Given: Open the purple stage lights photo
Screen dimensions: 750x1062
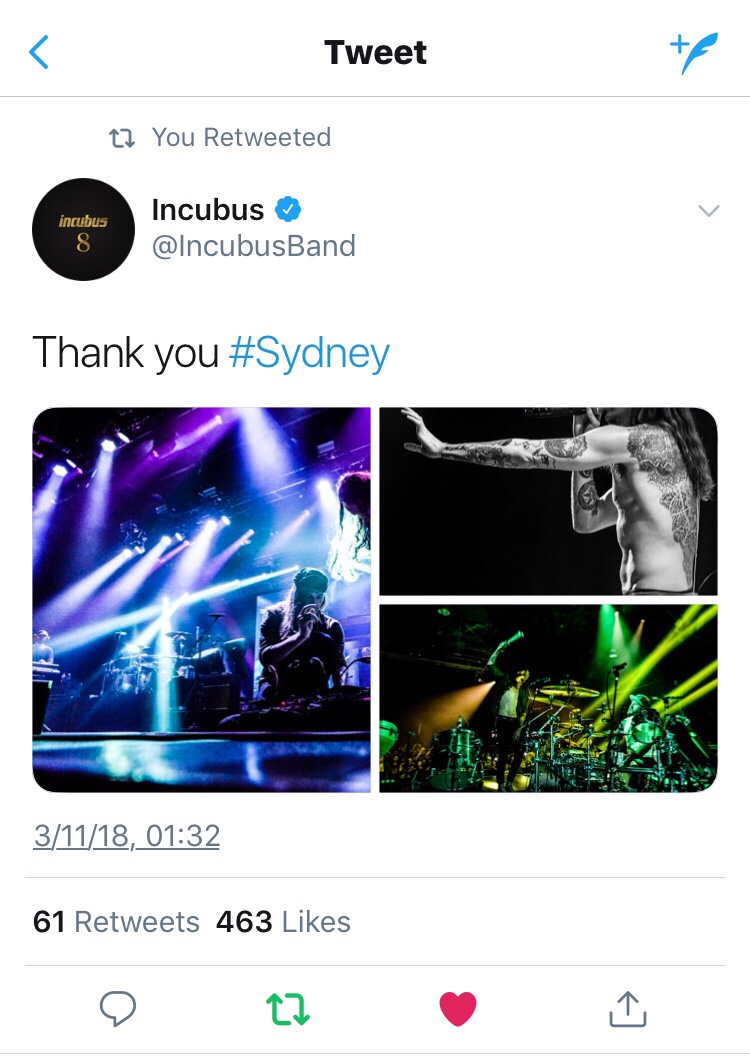Looking at the screenshot, I should click(202, 599).
